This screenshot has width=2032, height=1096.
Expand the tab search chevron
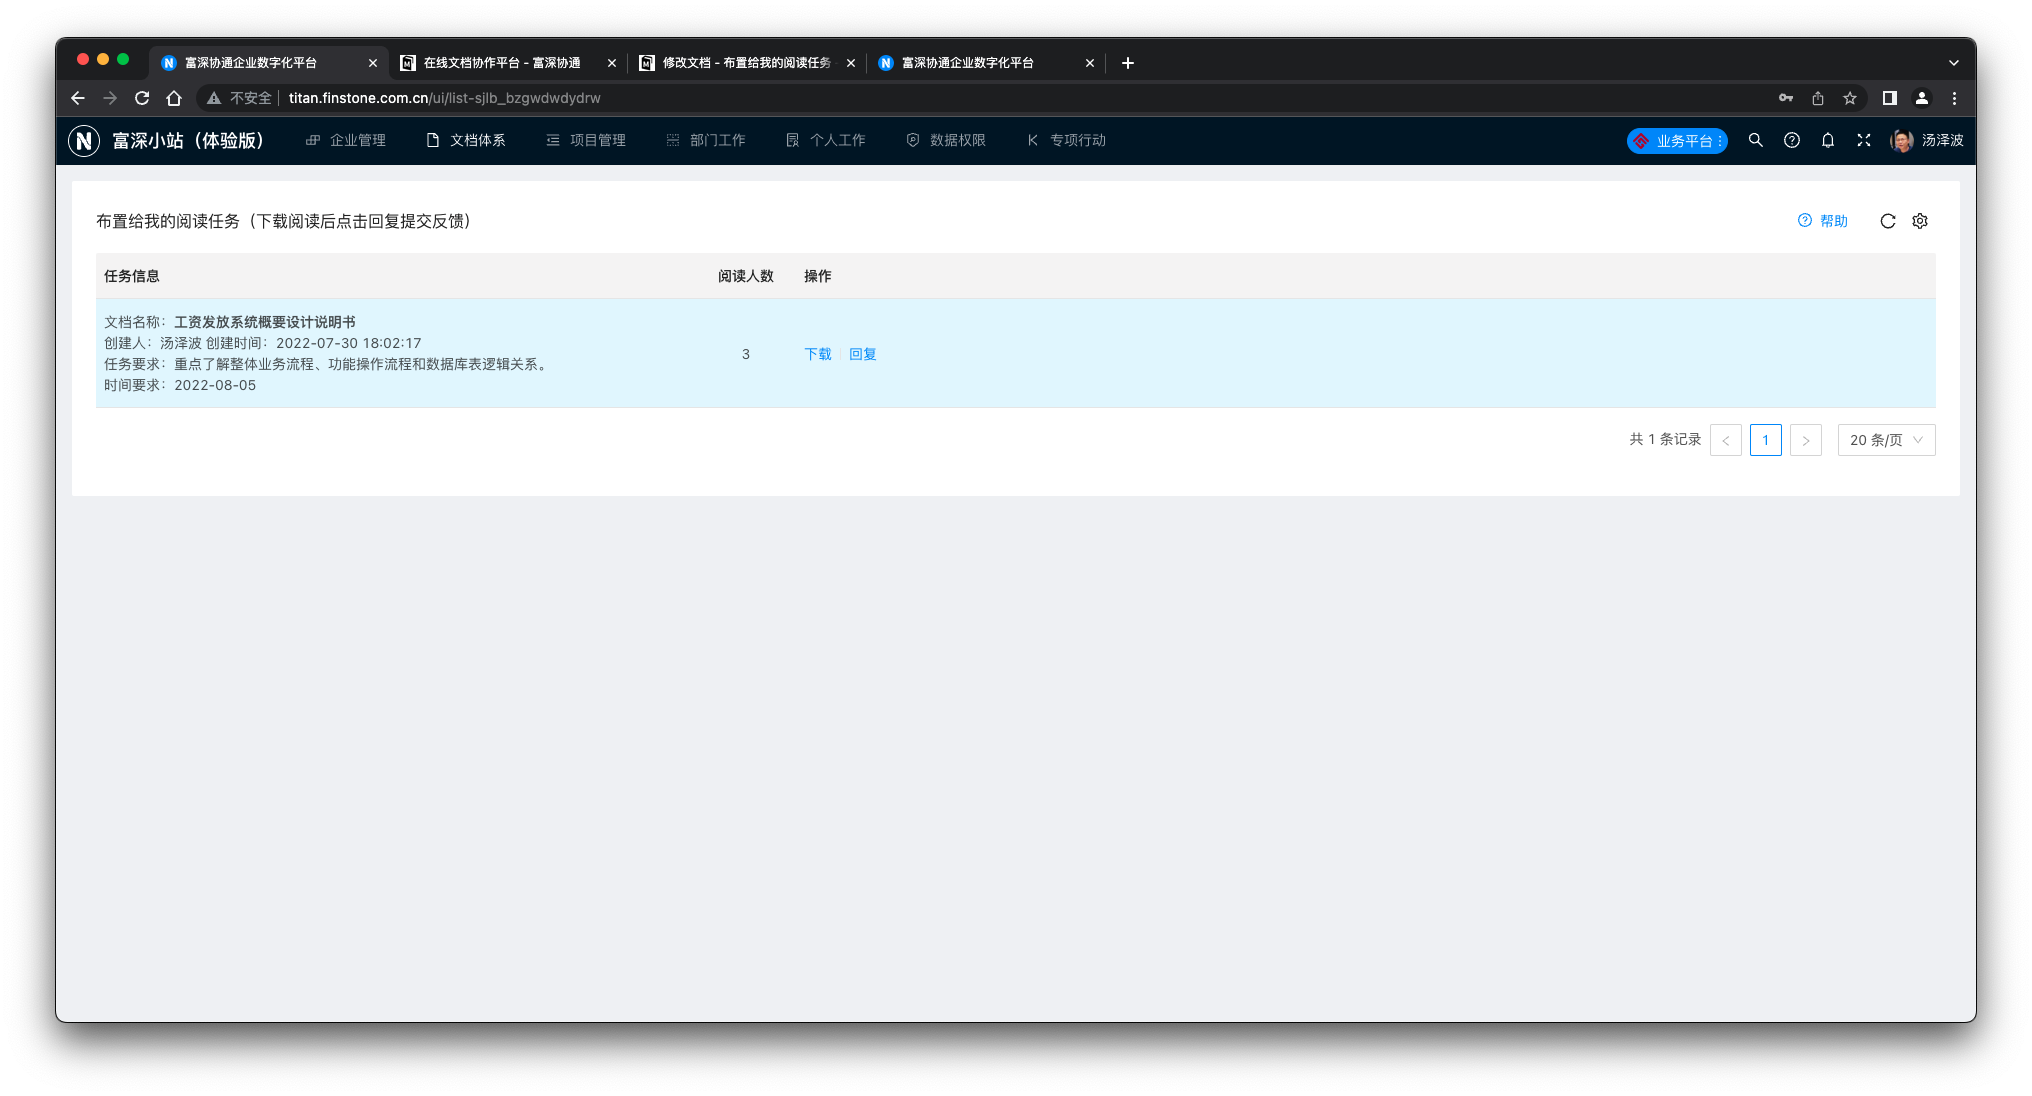[1953, 63]
